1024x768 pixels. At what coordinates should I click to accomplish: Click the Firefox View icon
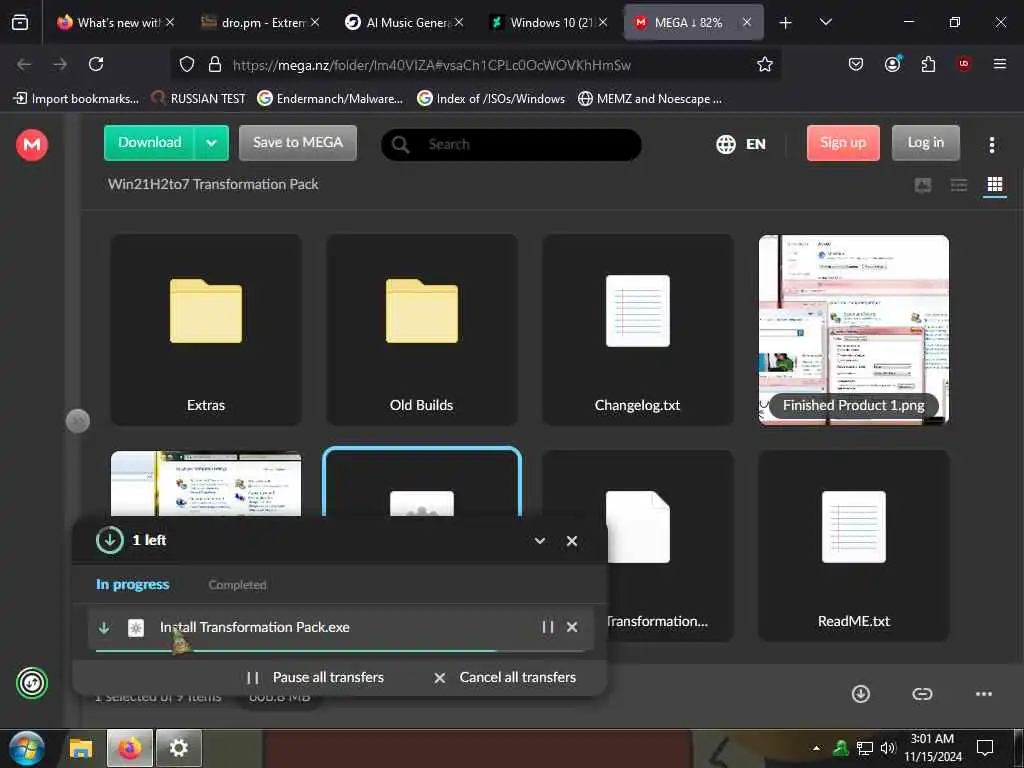tap(20, 23)
